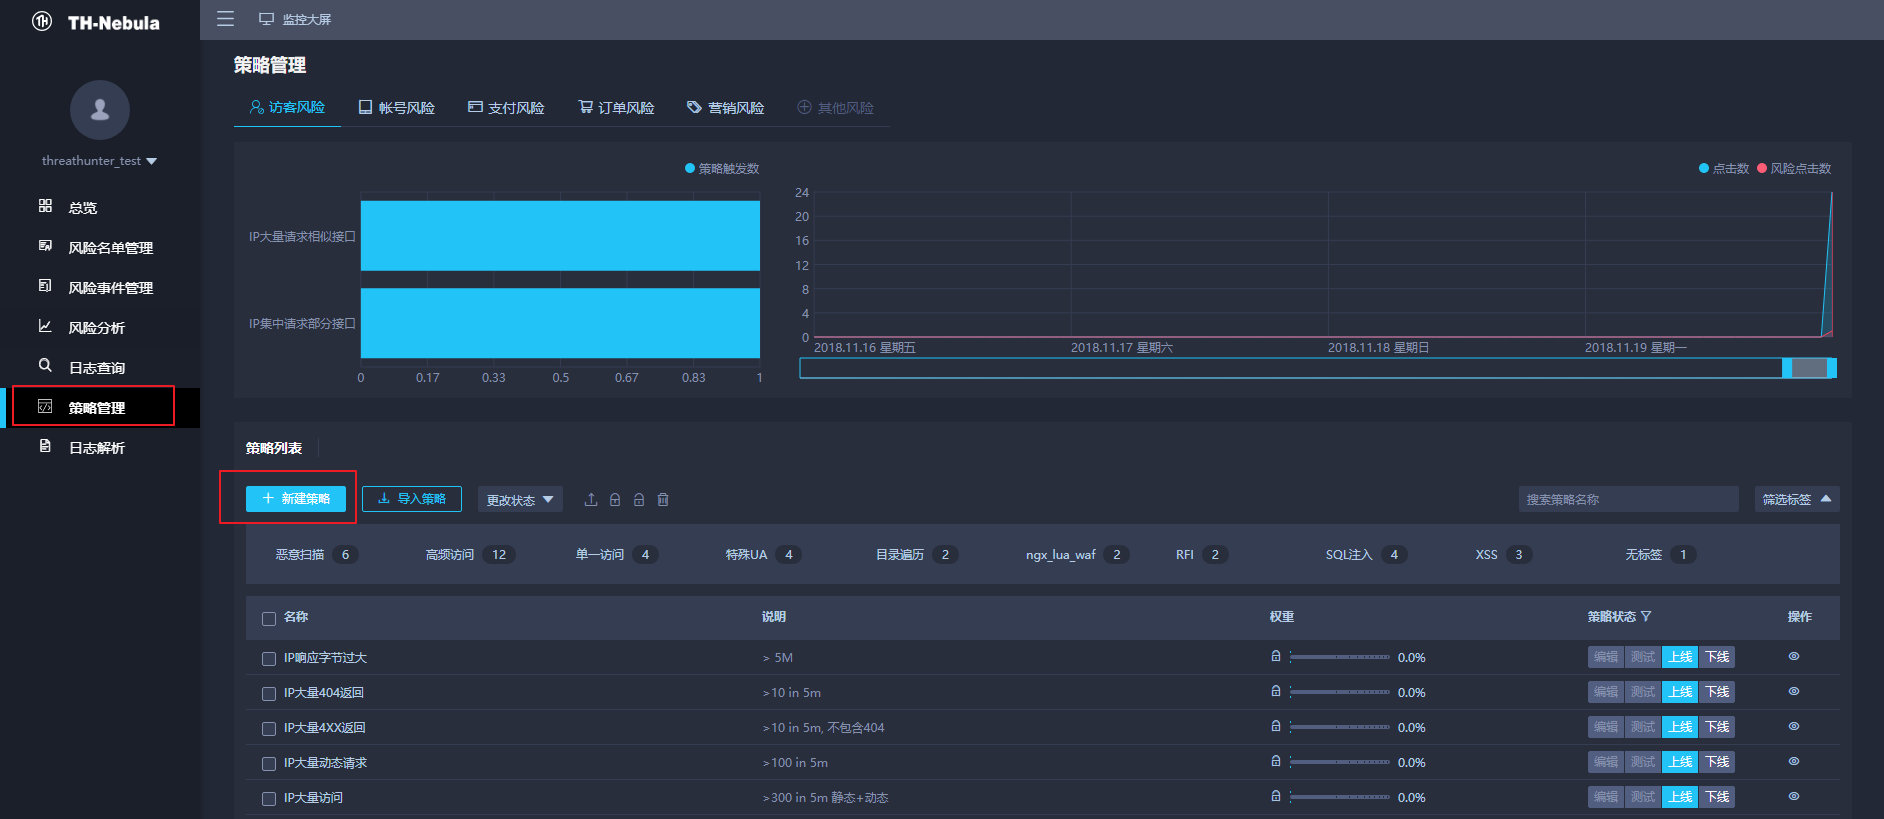Image resolution: width=1884 pixels, height=819 pixels.
Task: Check the box for IP大量404返回
Action: tap(269, 693)
